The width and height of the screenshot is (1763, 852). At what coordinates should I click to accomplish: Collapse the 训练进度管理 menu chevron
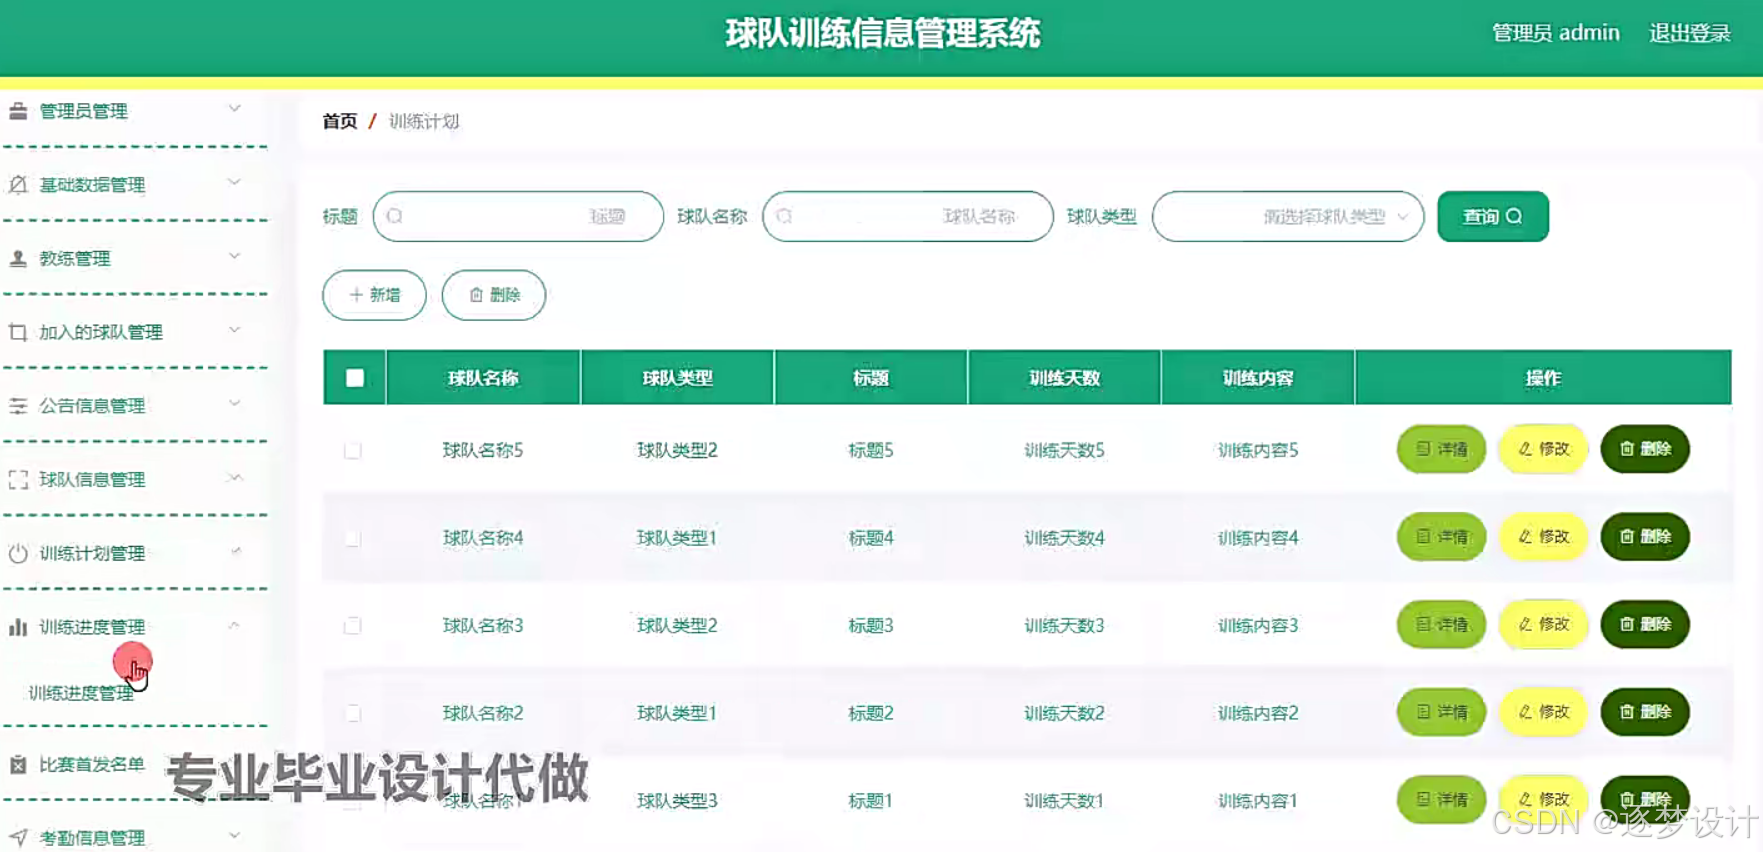[x=234, y=625]
